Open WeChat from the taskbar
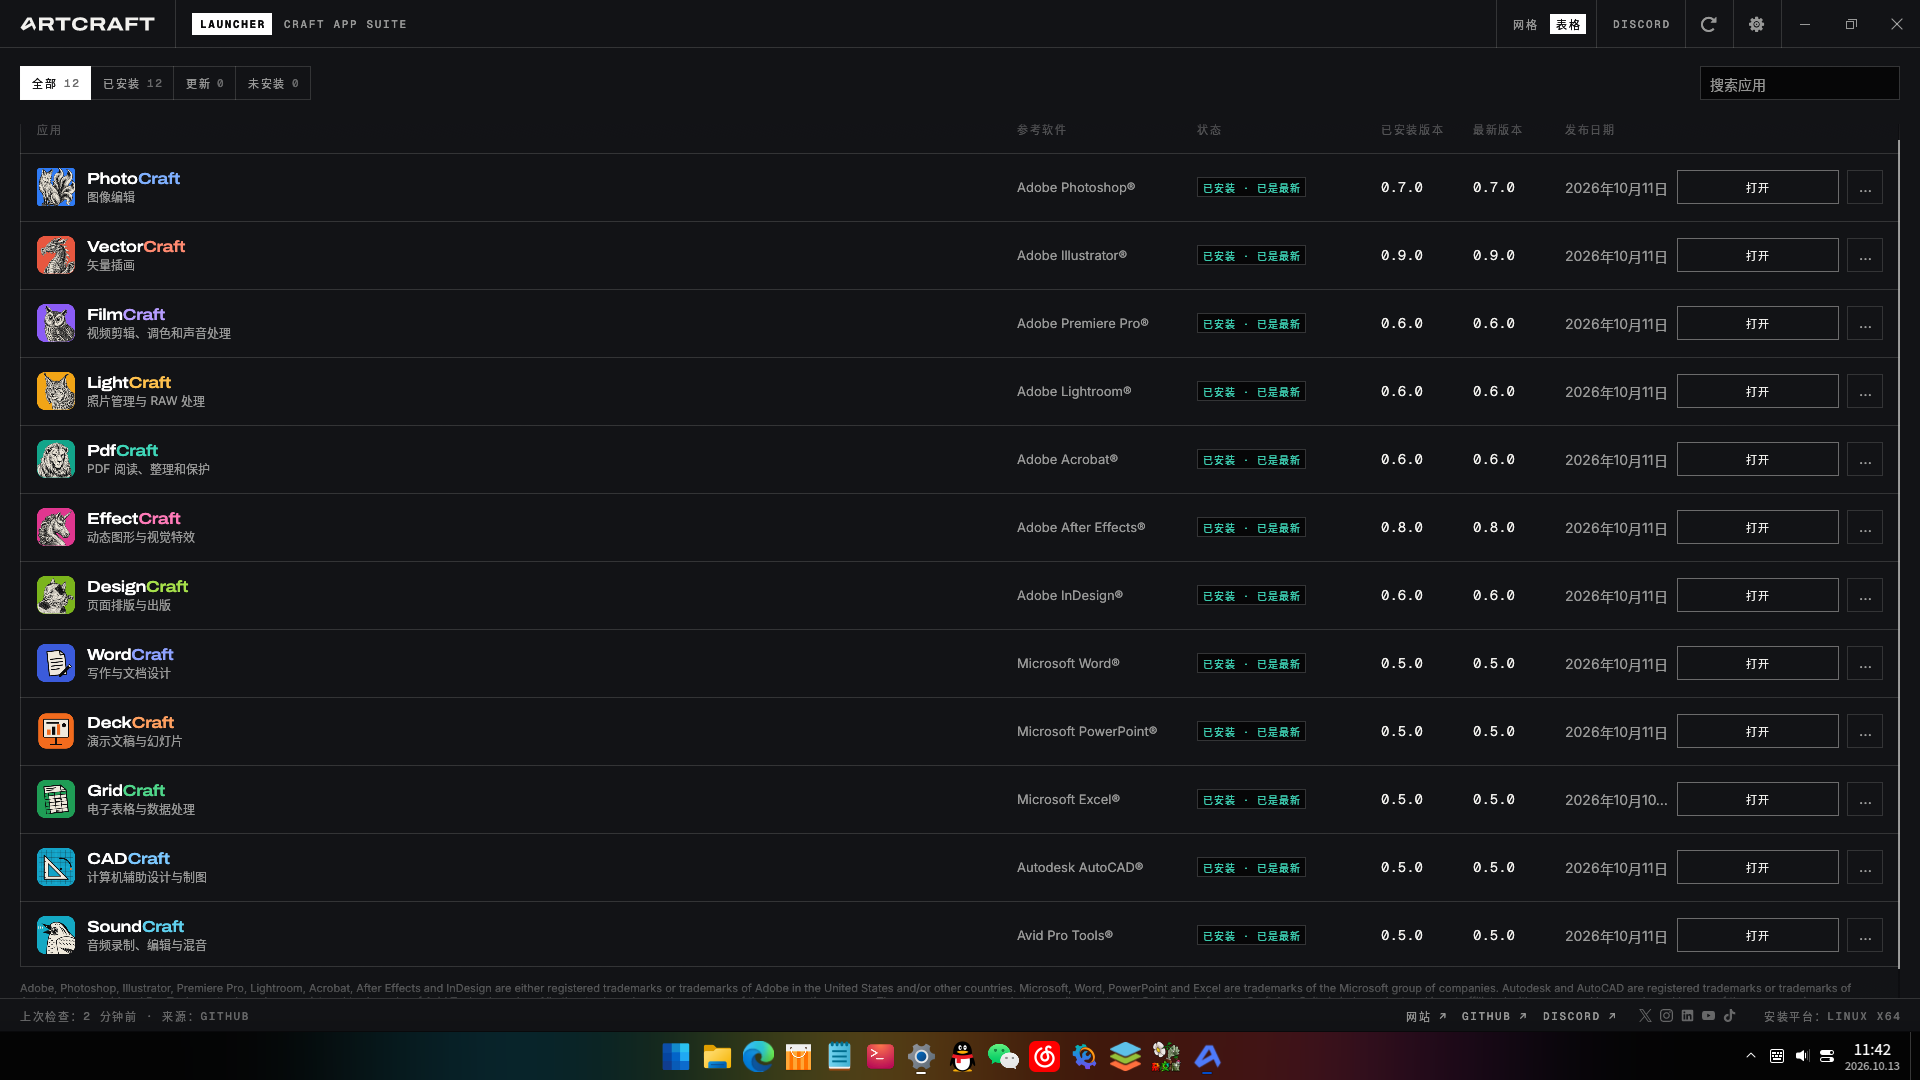Image resolution: width=1920 pixels, height=1080 pixels. coord(1003,1056)
